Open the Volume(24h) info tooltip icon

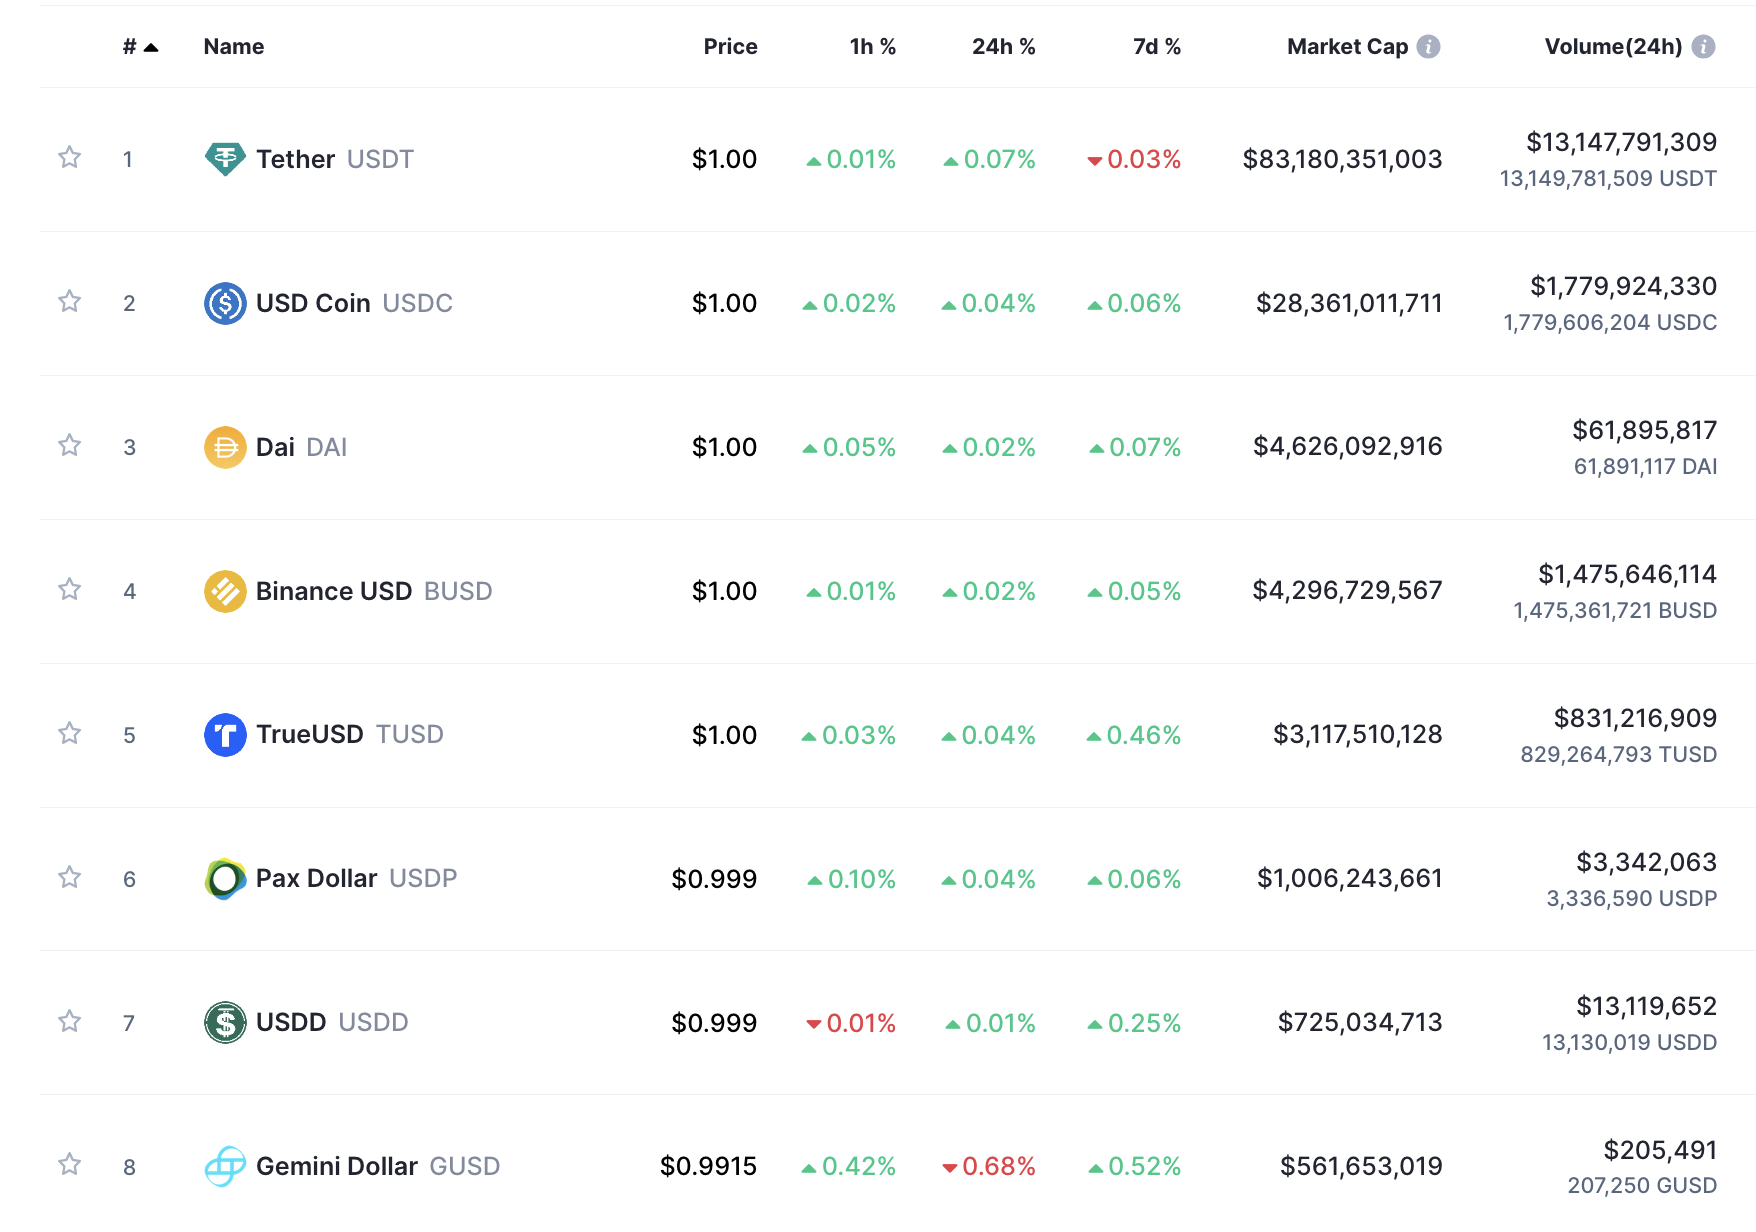point(1703,47)
